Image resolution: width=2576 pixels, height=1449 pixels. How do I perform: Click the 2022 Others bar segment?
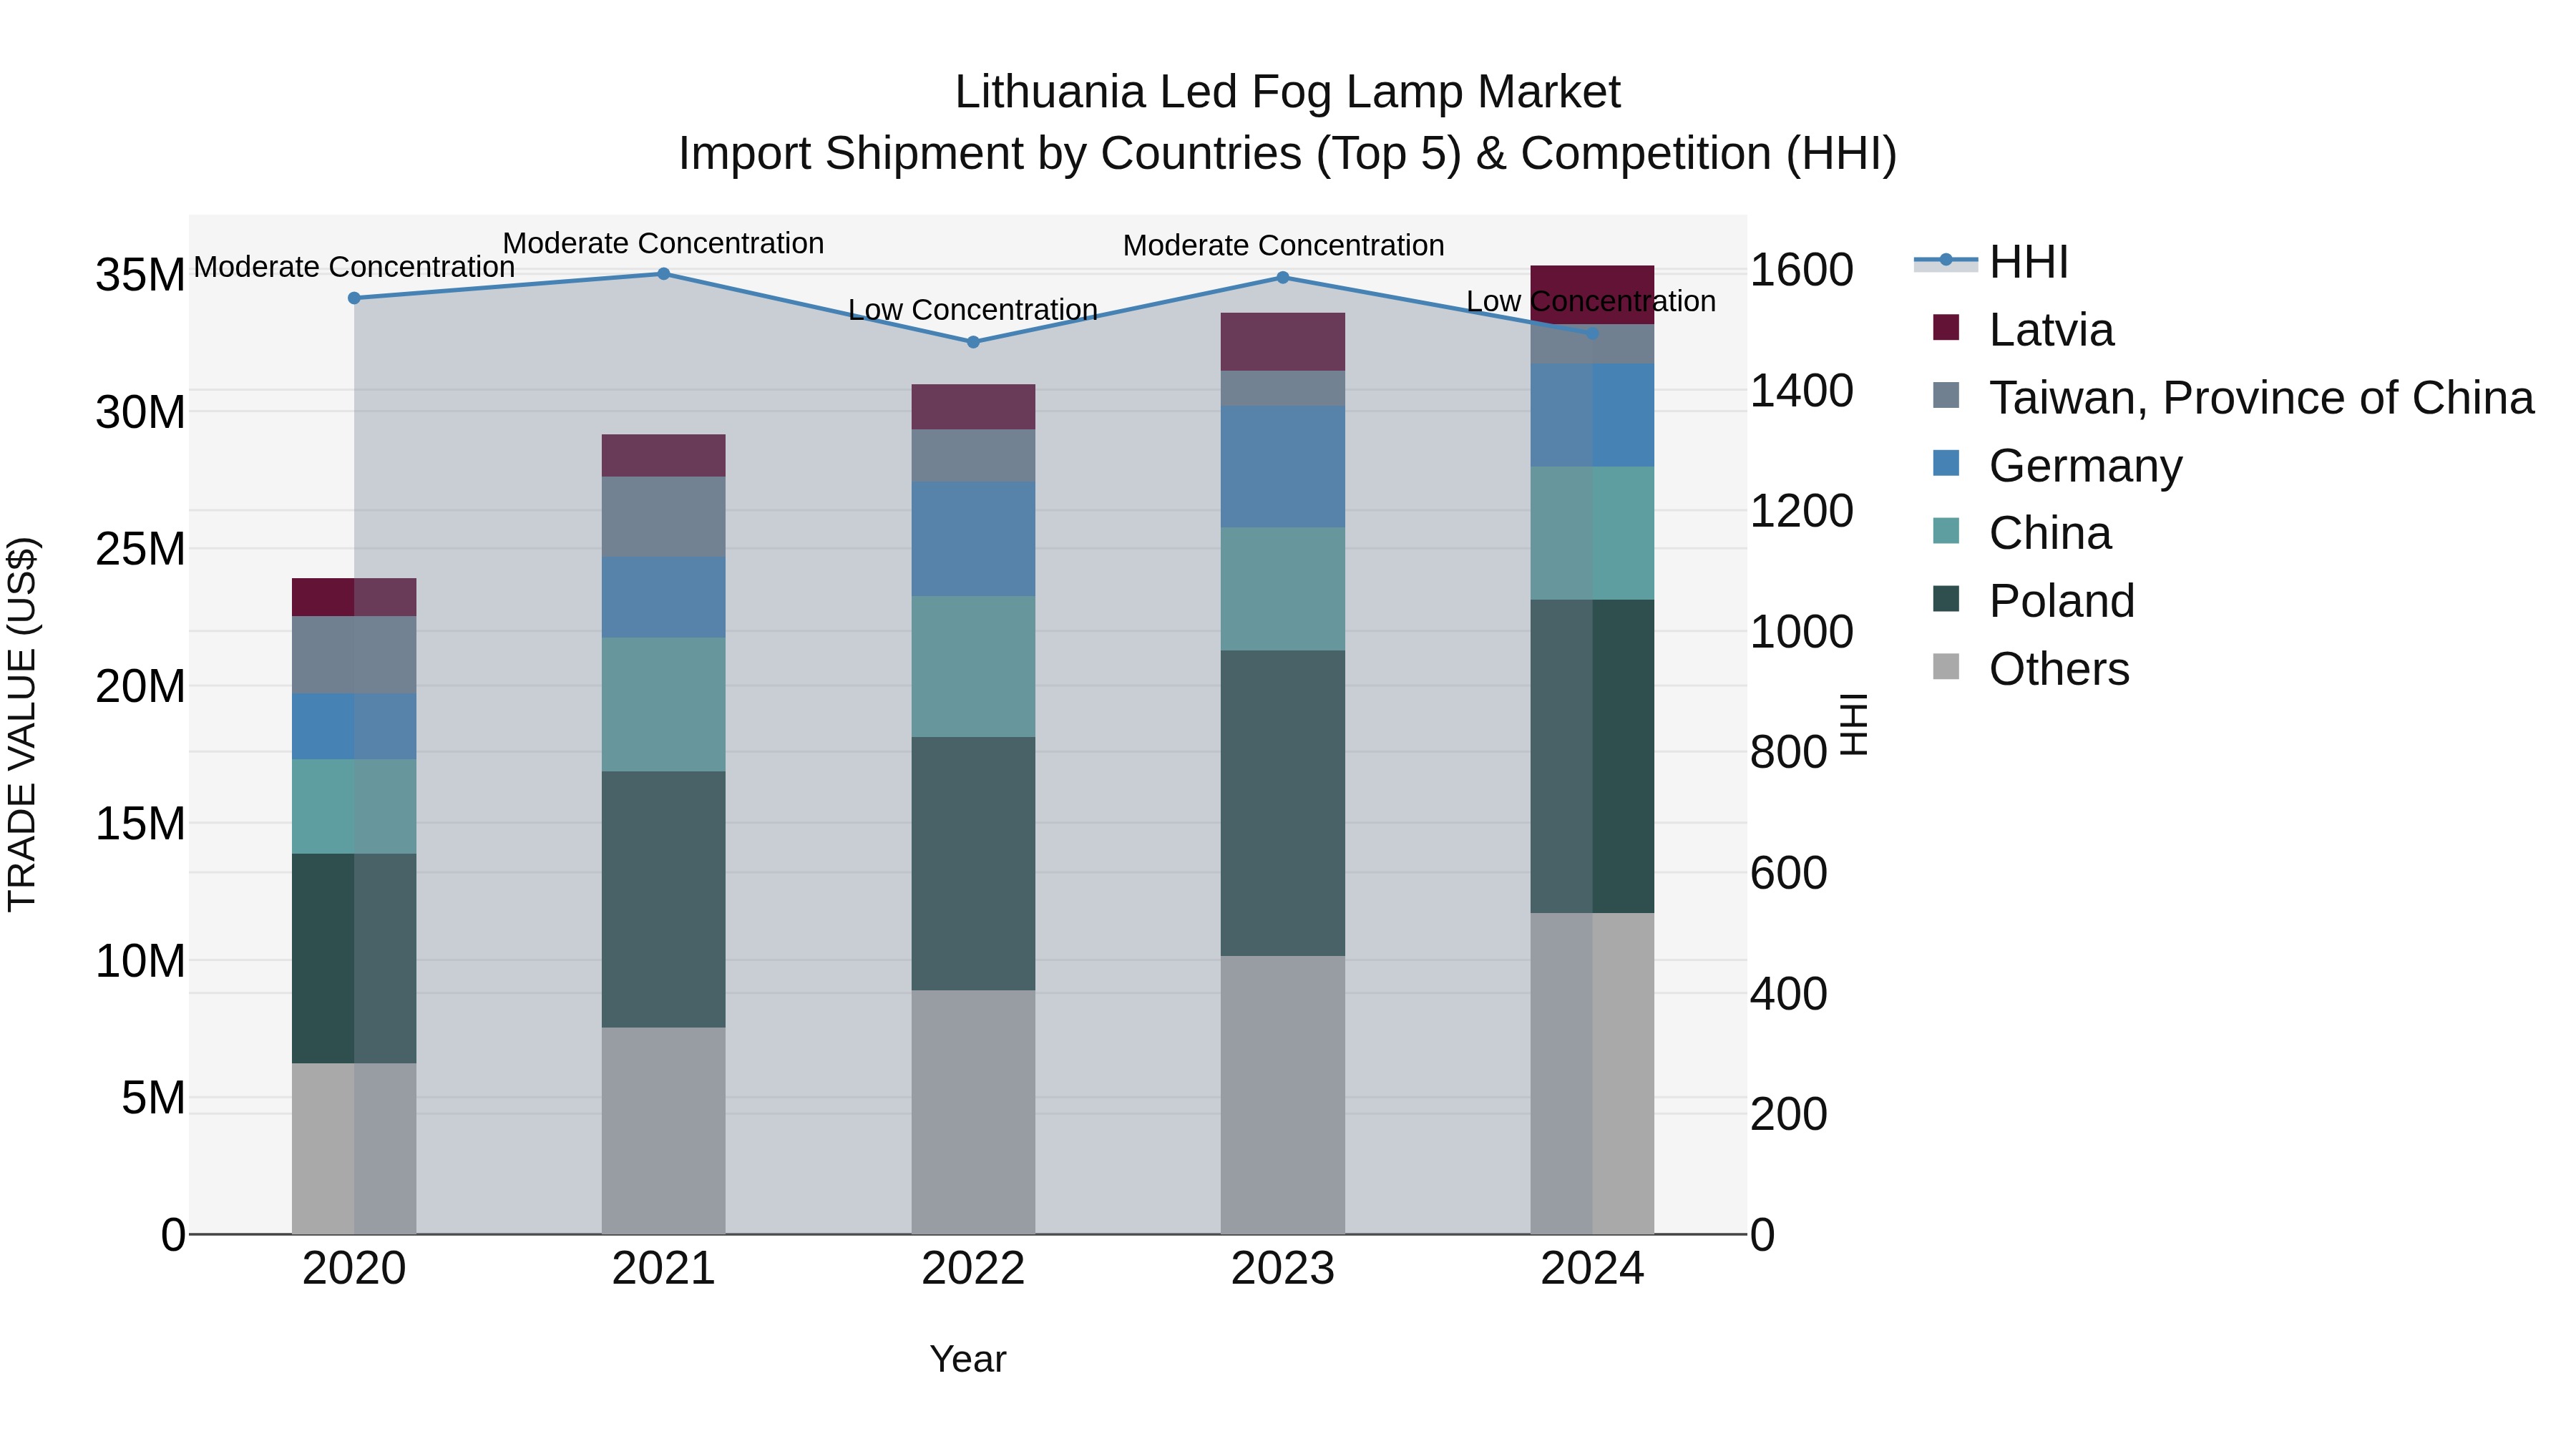973,1112
